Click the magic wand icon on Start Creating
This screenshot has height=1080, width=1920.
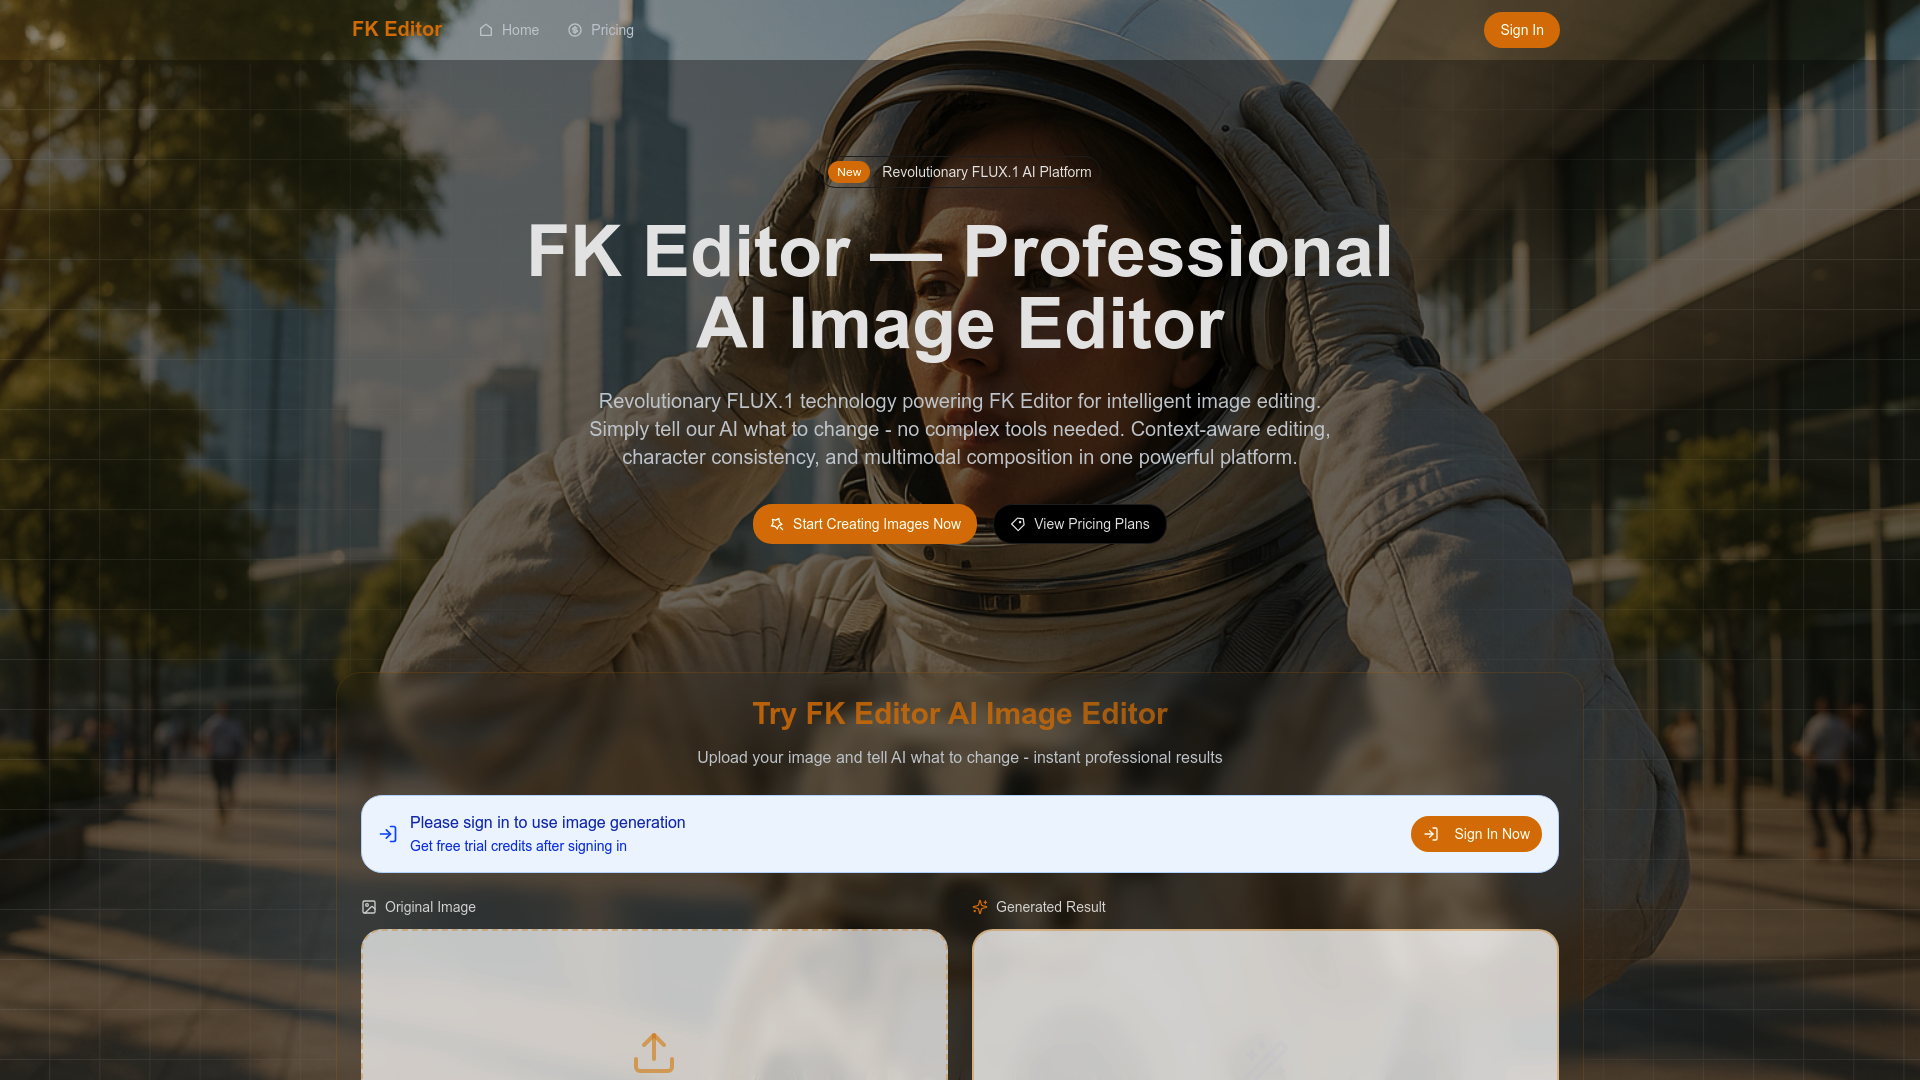777,524
